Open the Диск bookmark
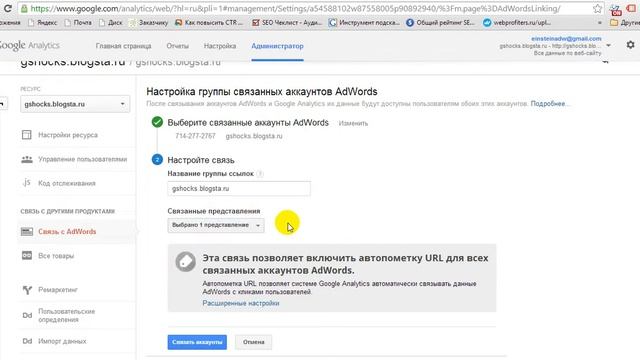Screen dimensions: 640x360 click(111, 23)
